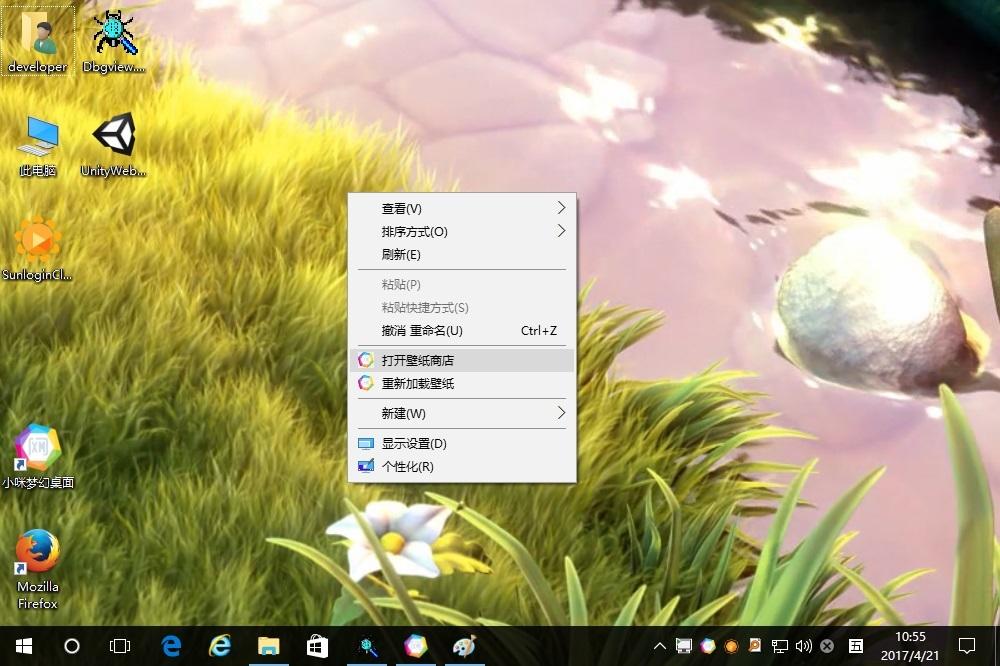Open File Explorer from taskbar
The width and height of the screenshot is (1000, 666).
[x=268, y=646]
